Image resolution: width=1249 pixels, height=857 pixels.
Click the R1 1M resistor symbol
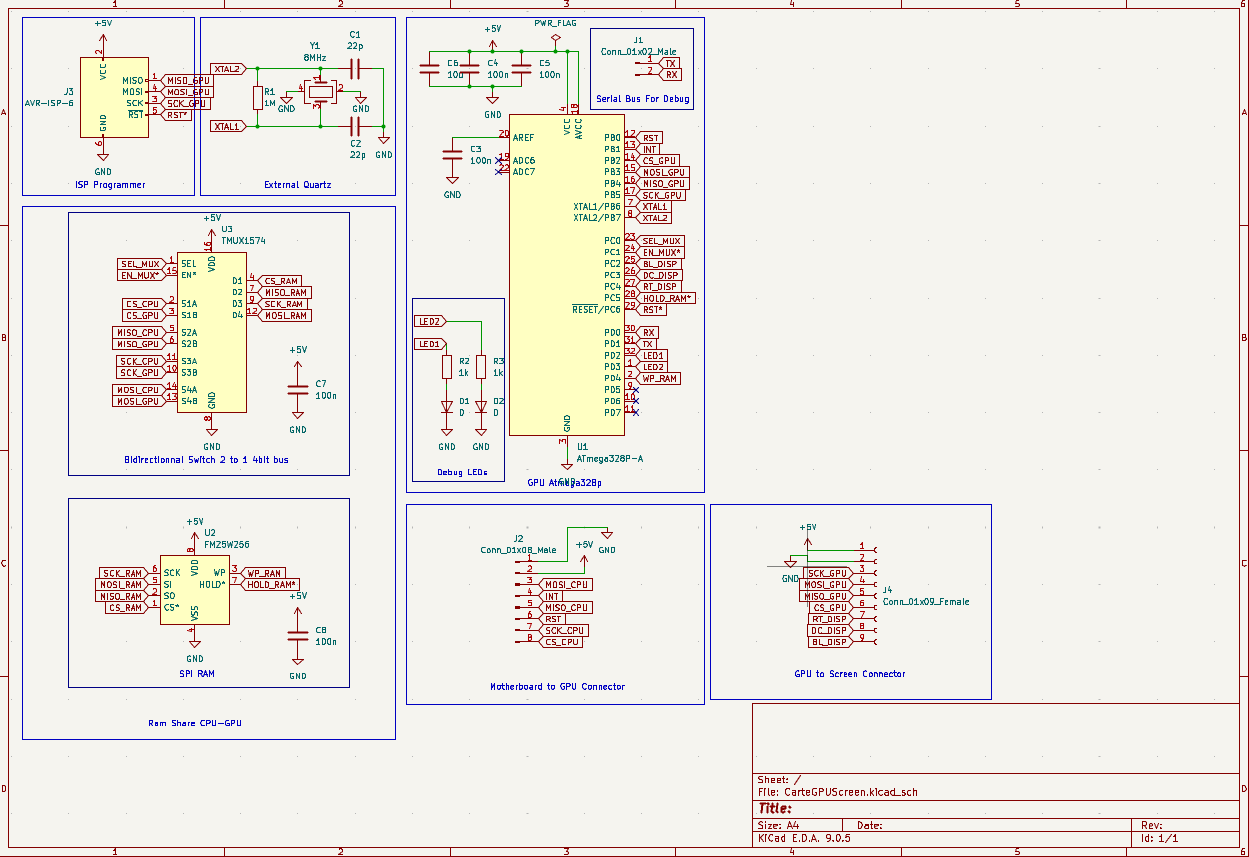pos(258,97)
